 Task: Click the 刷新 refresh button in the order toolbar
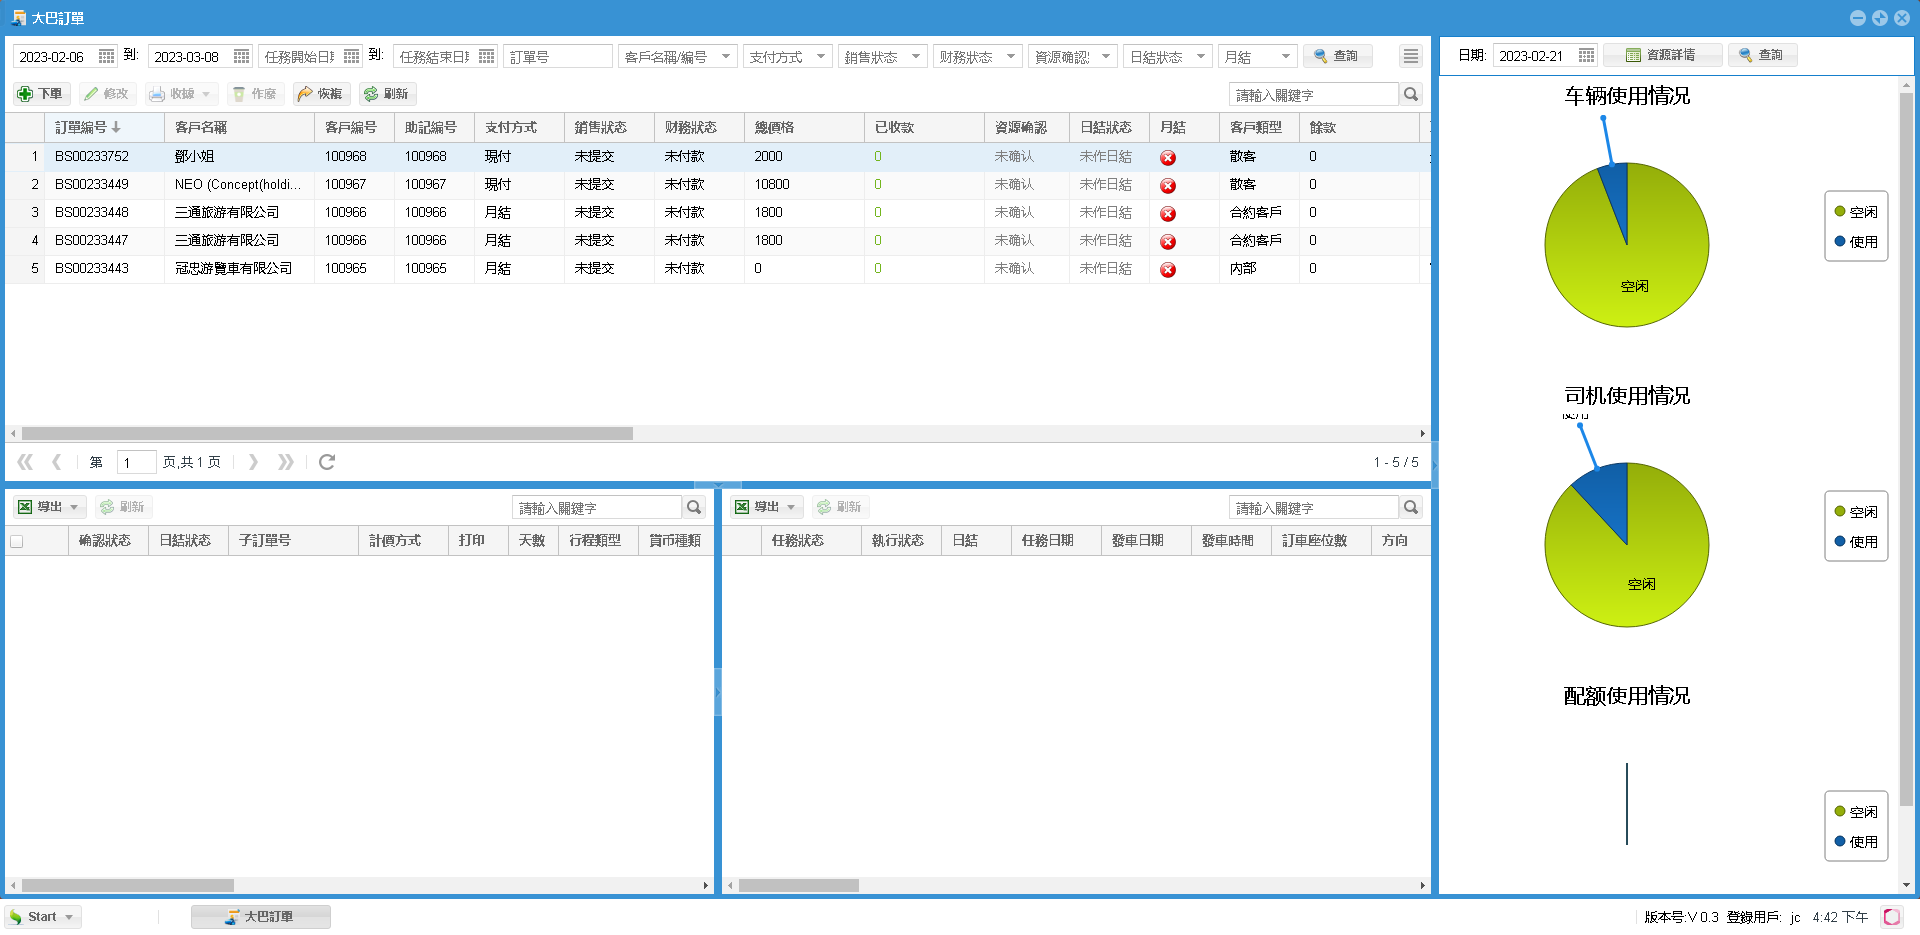[x=387, y=94]
